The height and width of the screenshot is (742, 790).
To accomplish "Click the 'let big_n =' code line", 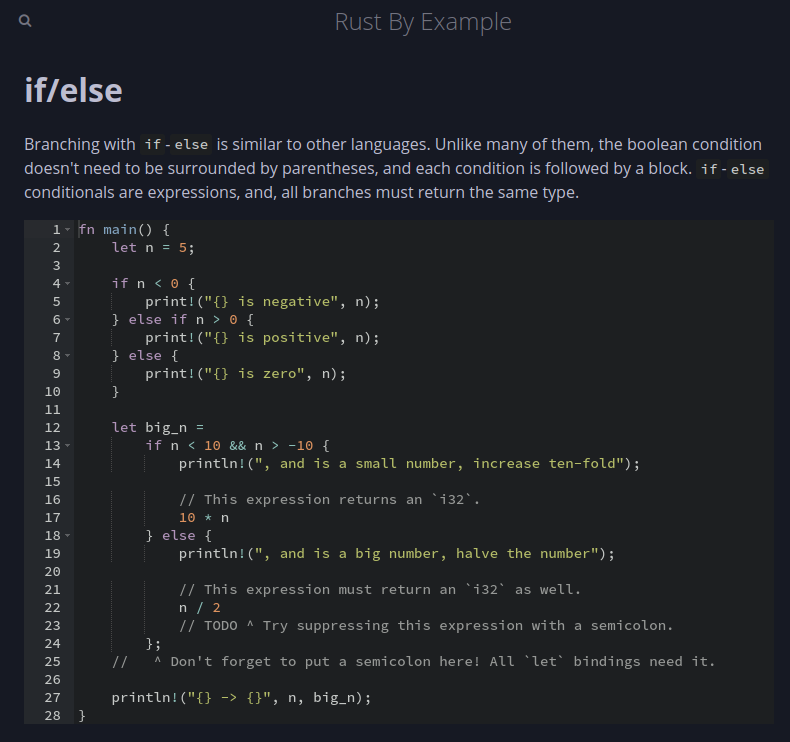I will (x=158, y=428).
